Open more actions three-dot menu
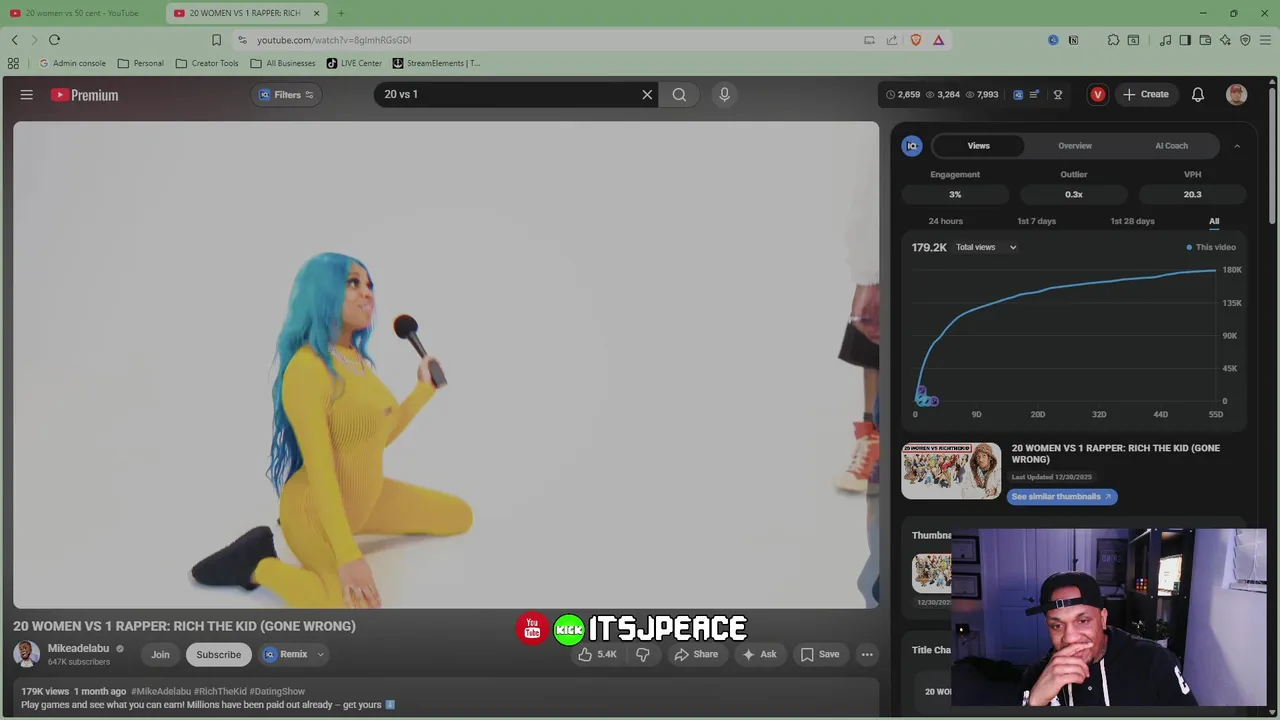The image size is (1280, 720). coord(867,654)
